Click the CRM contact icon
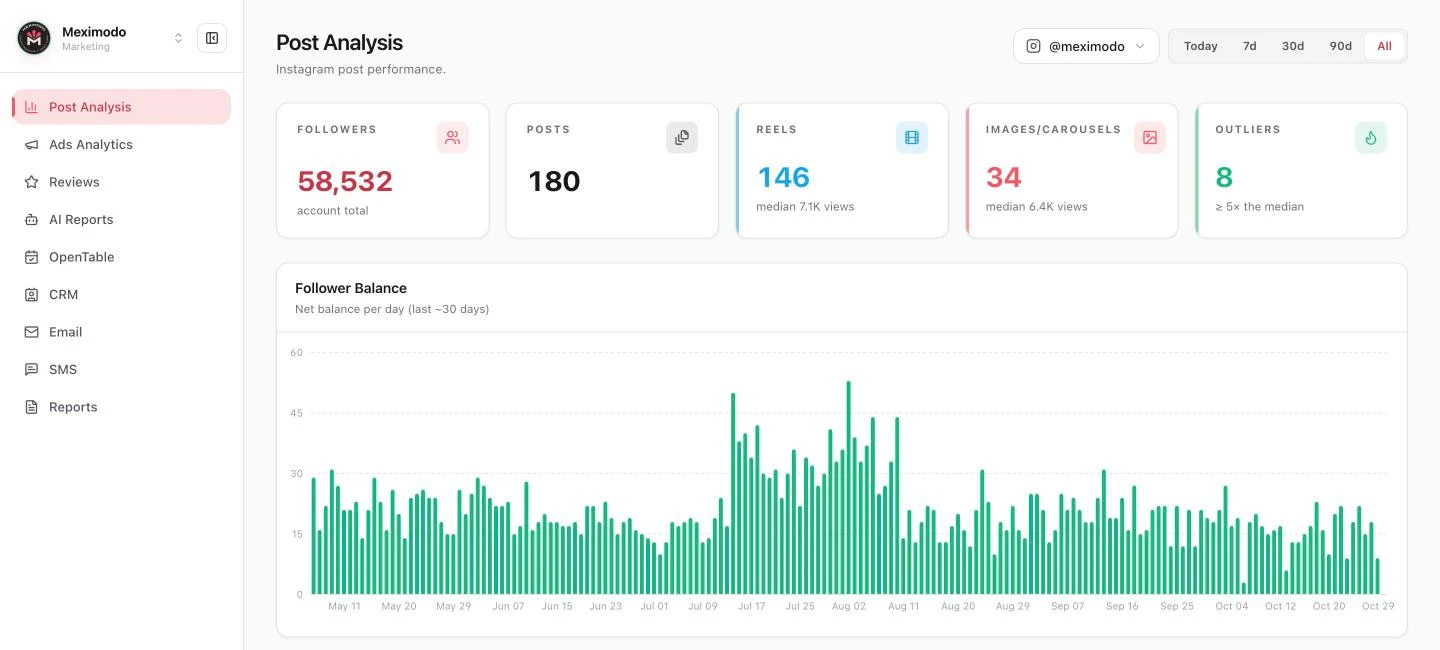Image resolution: width=1440 pixels, height=650 pixels. (x=31, y=294)
